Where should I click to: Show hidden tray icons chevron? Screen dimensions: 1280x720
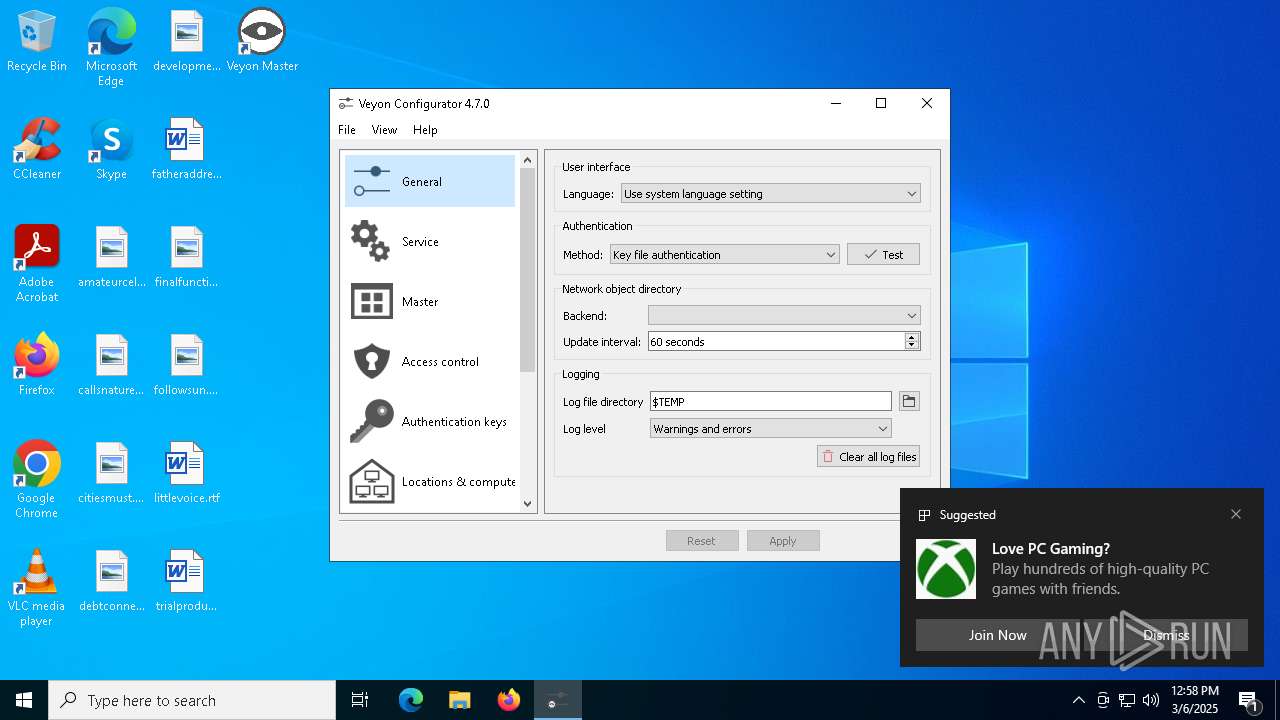coord(1078,700)
